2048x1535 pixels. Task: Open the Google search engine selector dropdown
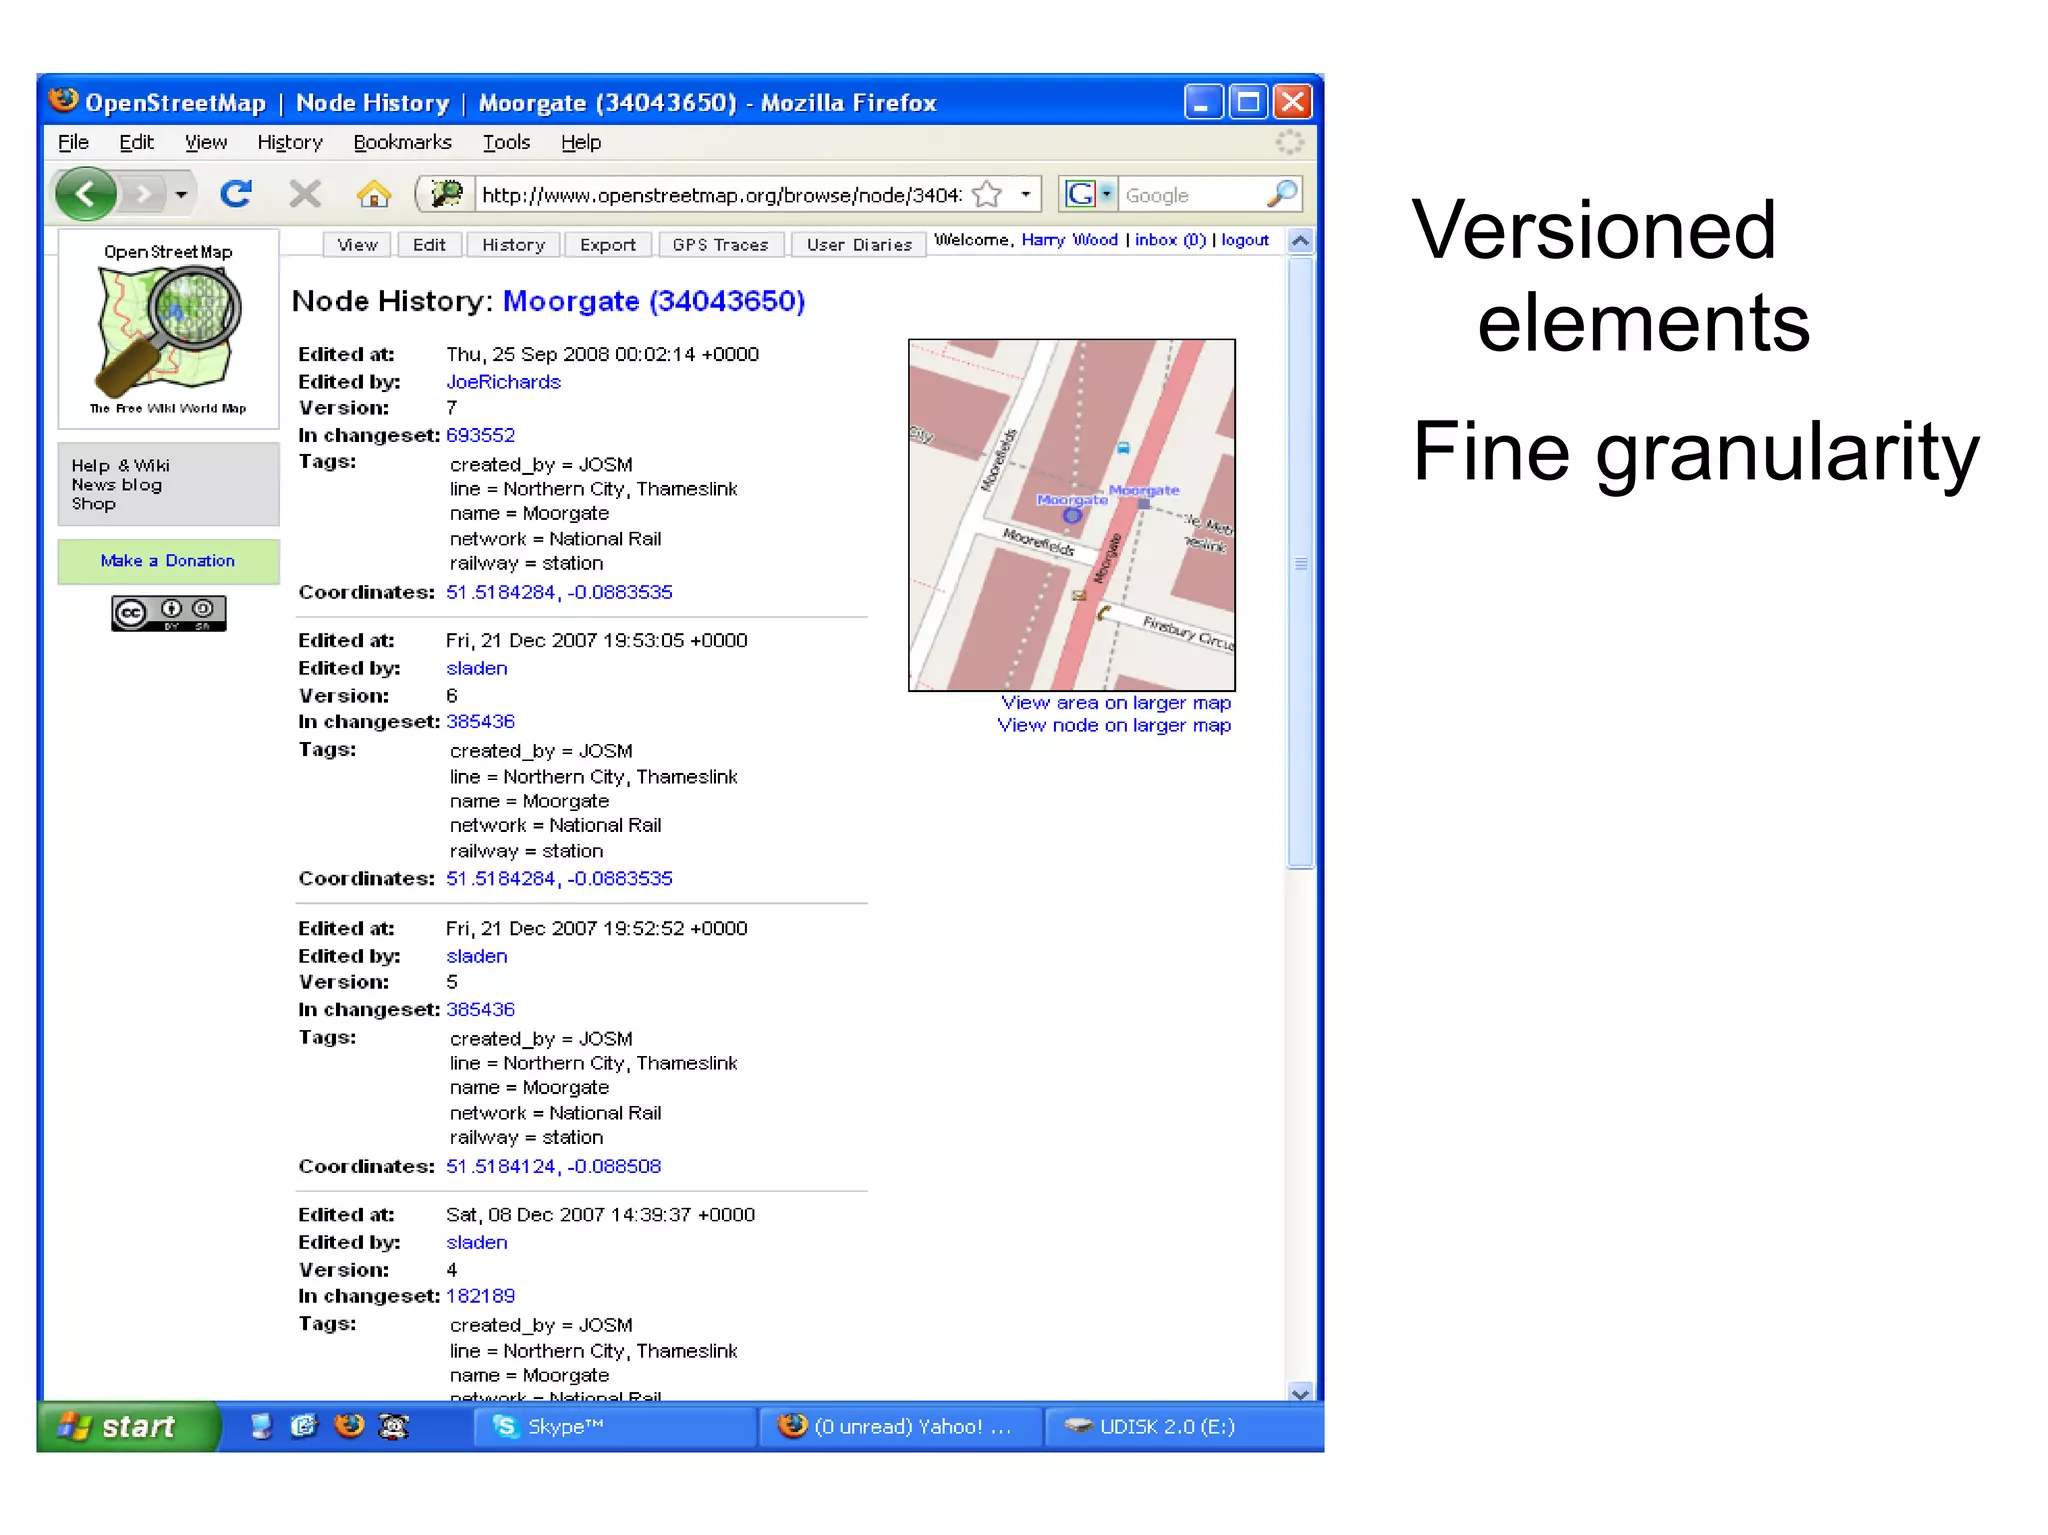pyautogui.click(x=1107, y=194)
